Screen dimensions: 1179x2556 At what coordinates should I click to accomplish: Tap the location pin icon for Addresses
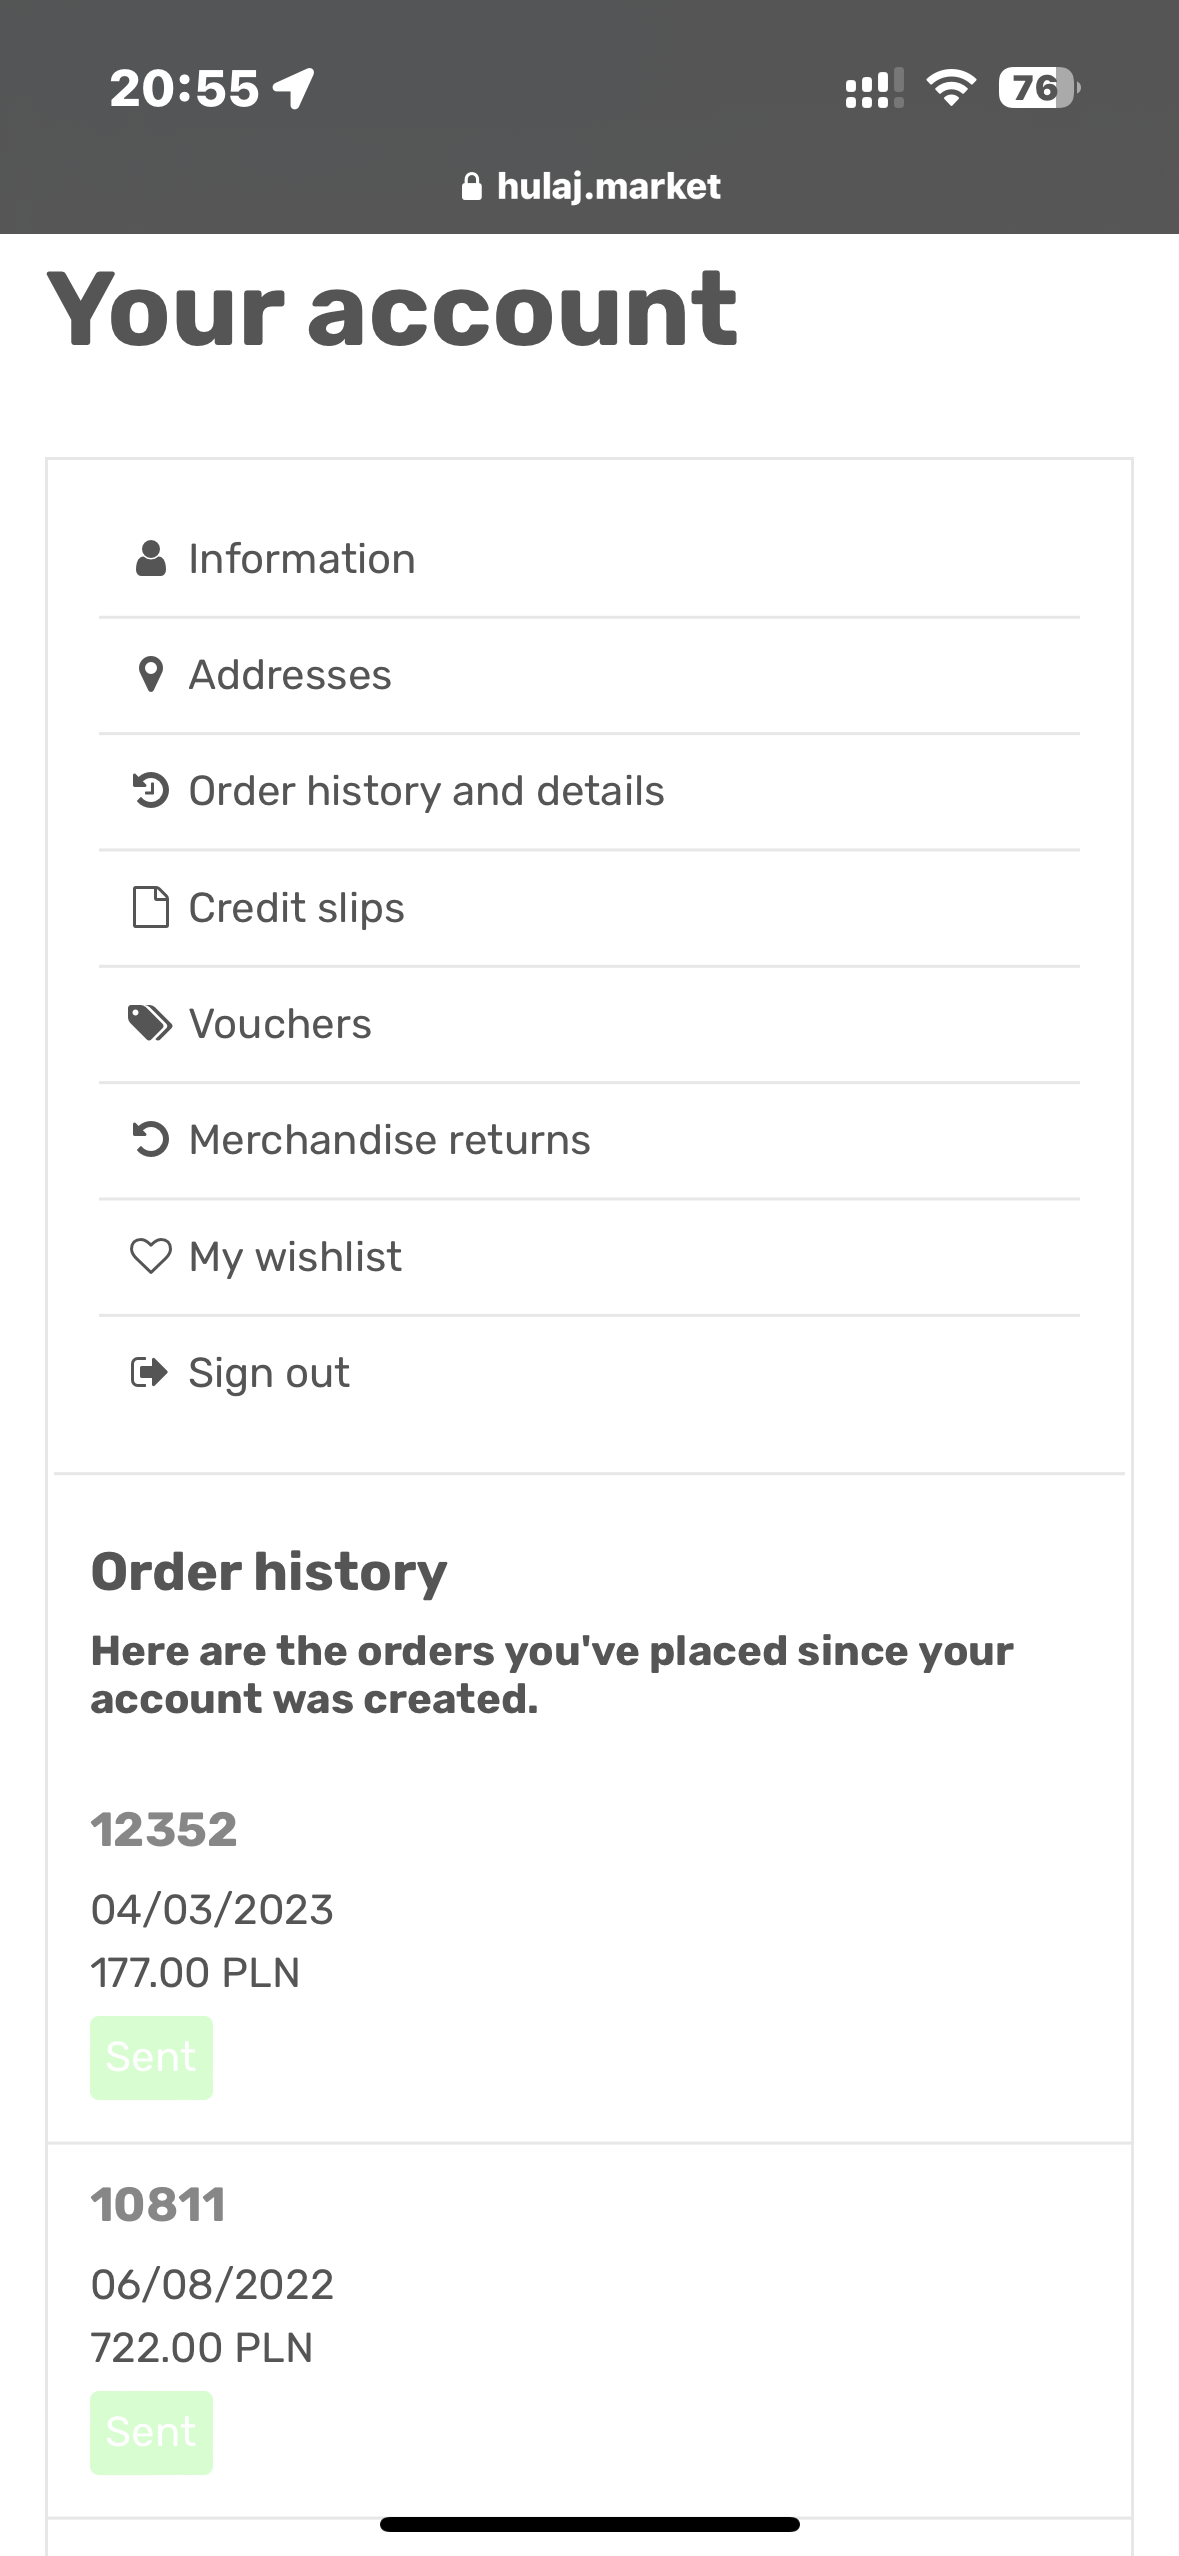[150, 675]
